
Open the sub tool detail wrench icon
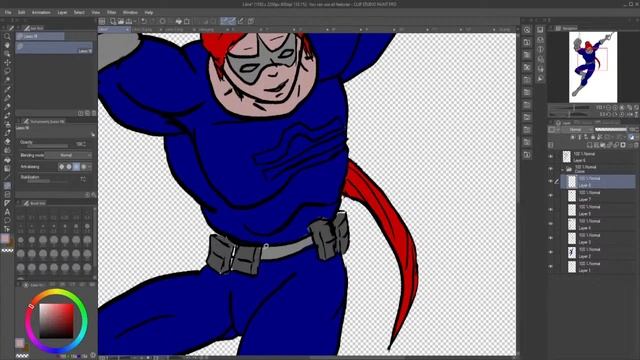pos(94,195)
